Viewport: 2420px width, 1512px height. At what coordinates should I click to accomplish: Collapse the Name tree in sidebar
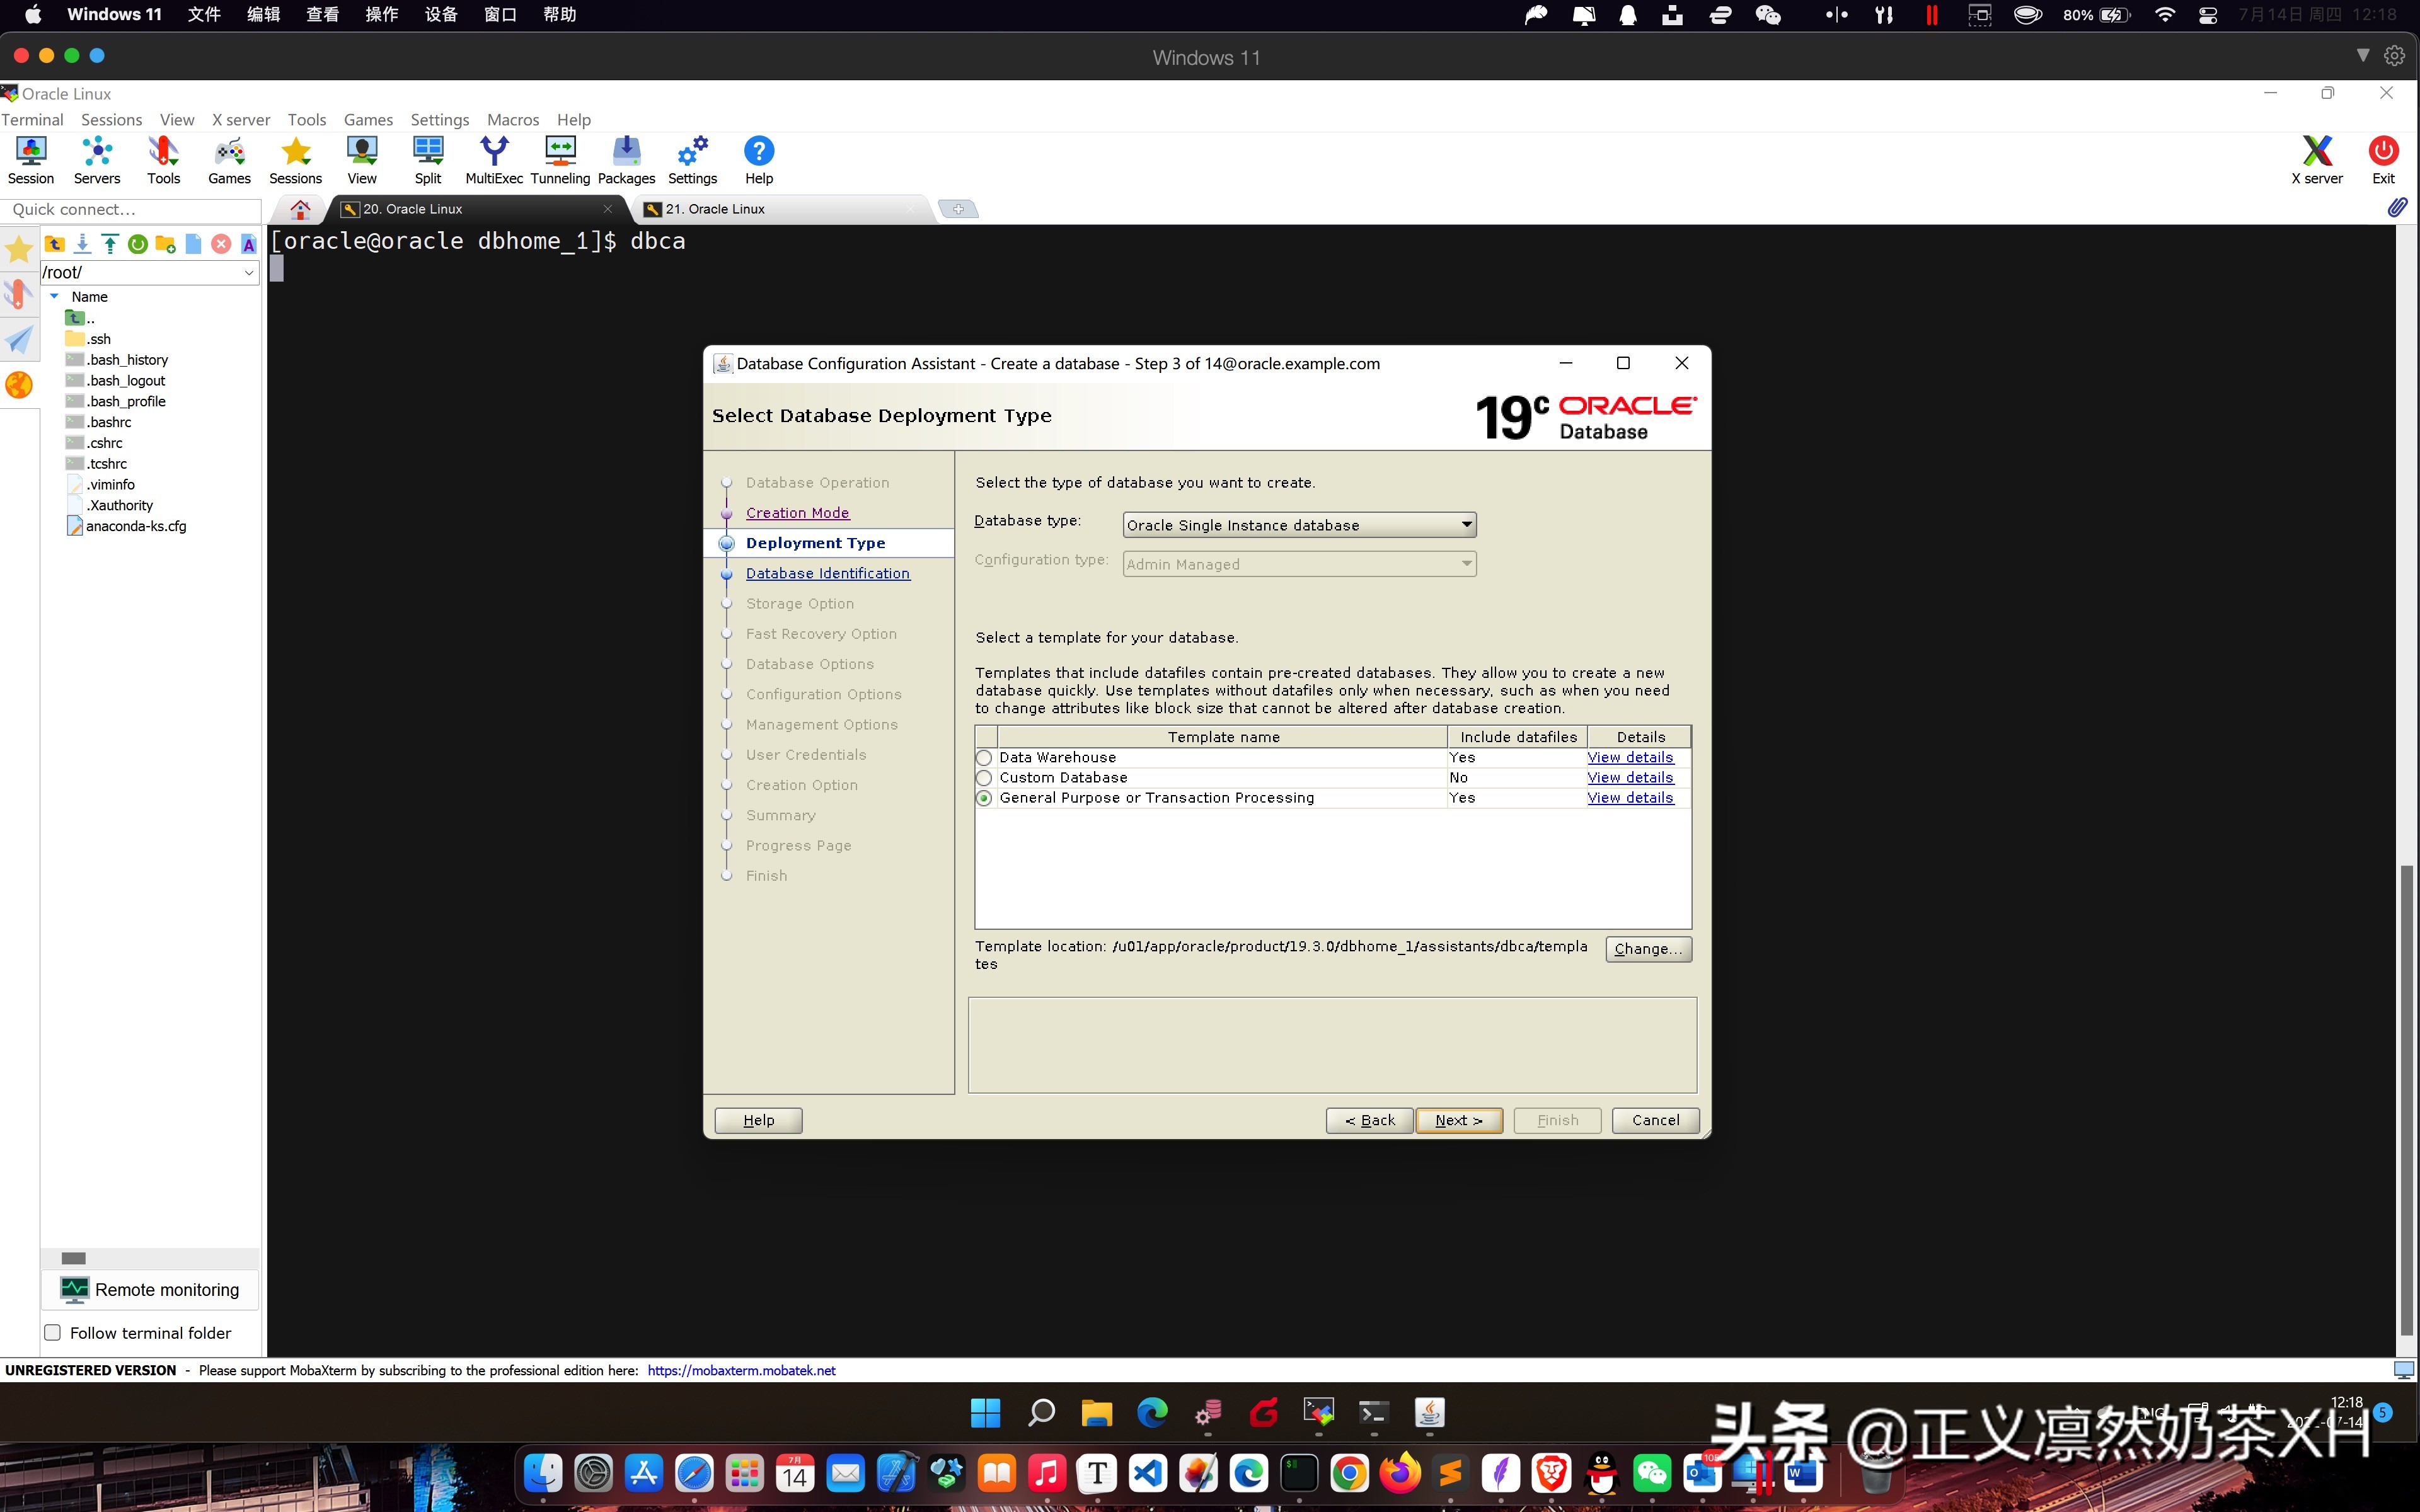click(x=55, y=296)
